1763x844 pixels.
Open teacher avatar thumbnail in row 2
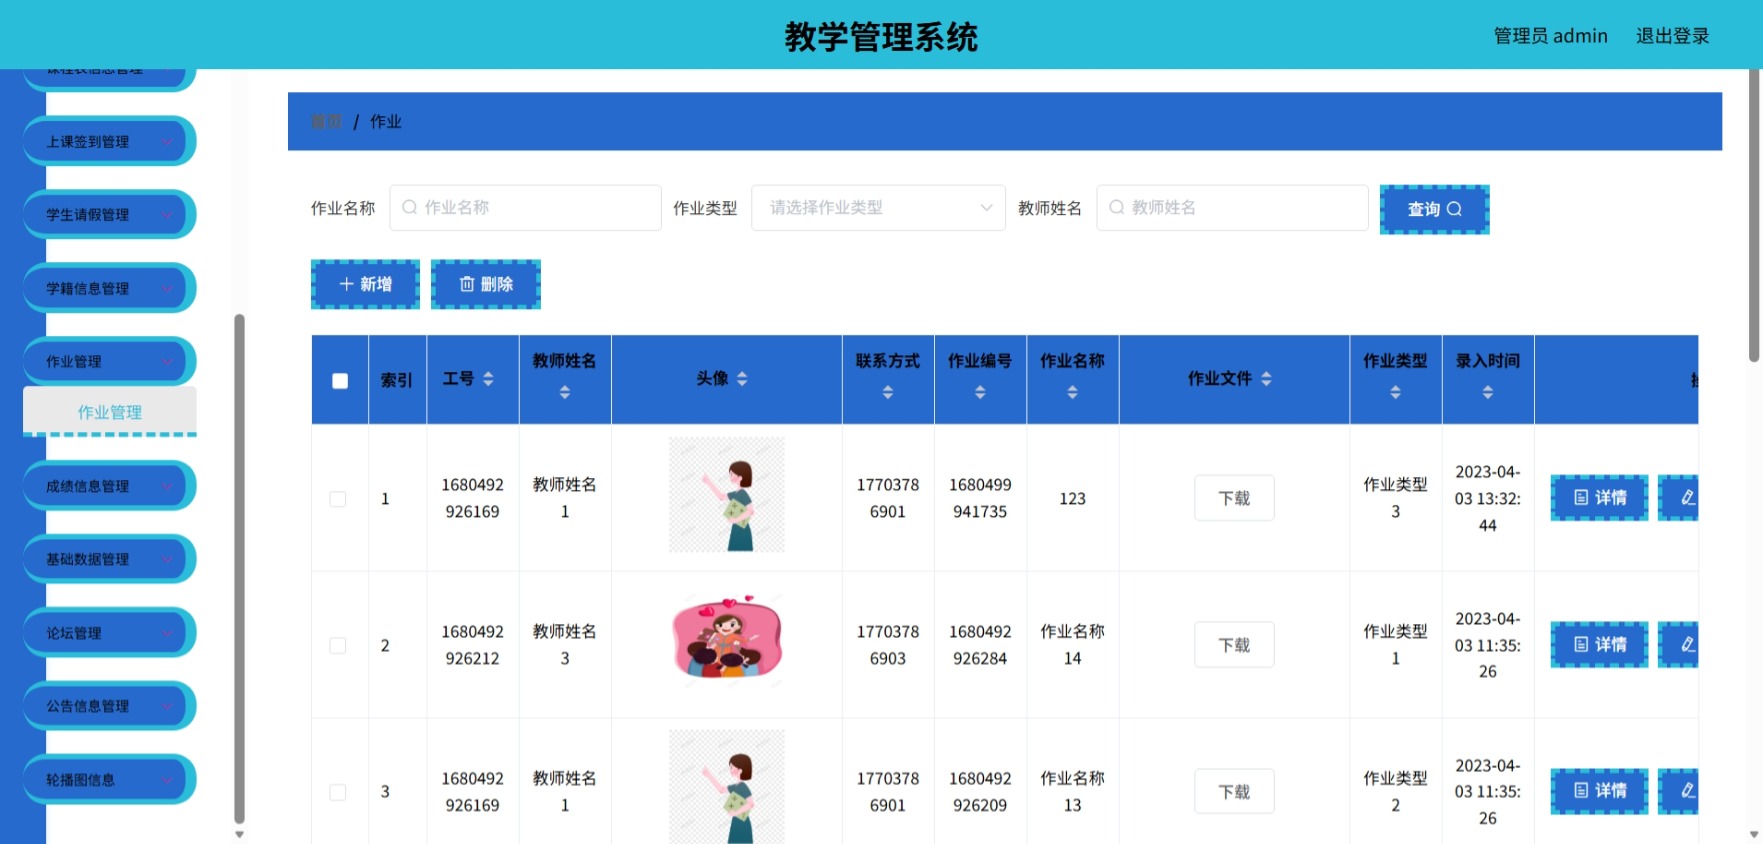(x=727, y=641)
